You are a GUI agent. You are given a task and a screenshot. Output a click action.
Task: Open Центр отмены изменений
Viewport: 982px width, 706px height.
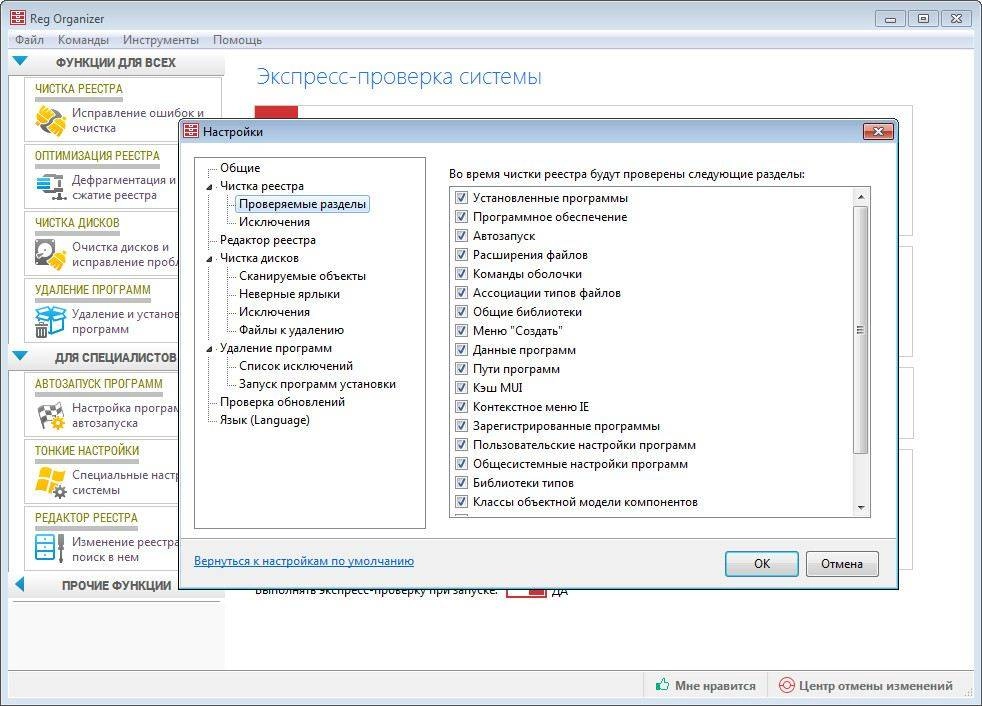coord(866,685)
